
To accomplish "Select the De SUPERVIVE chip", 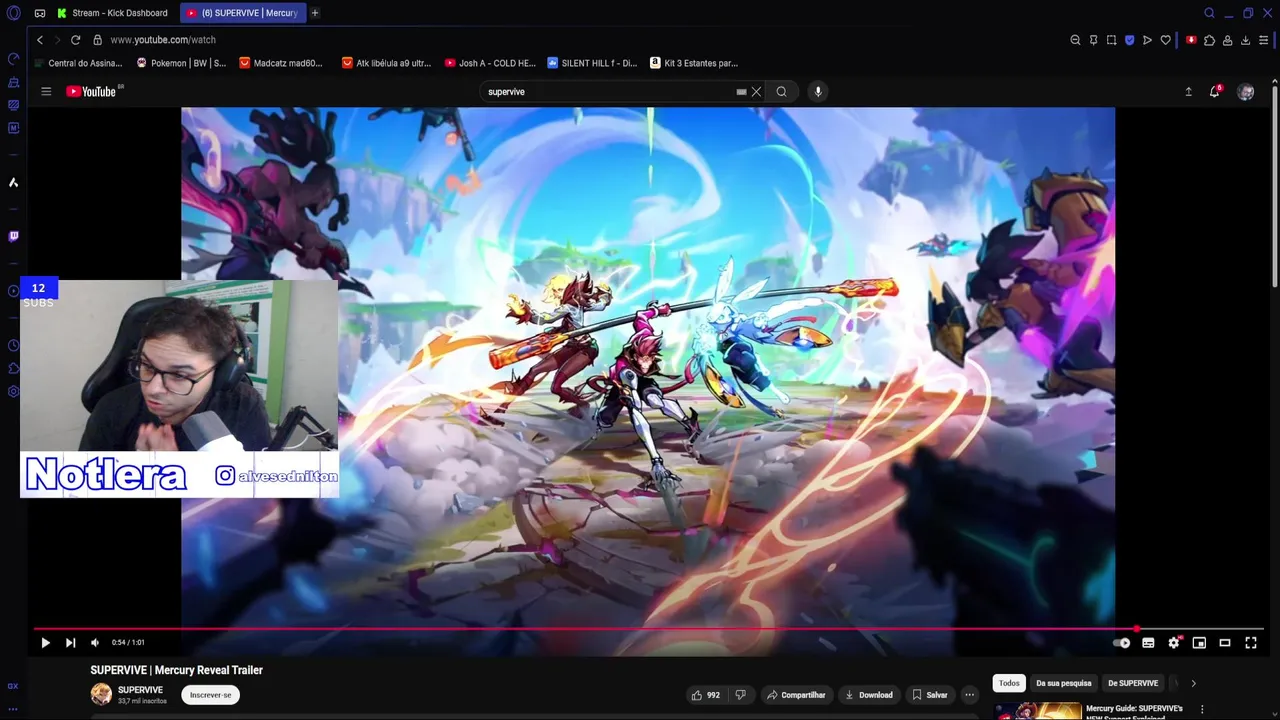I will point(1132,683).
